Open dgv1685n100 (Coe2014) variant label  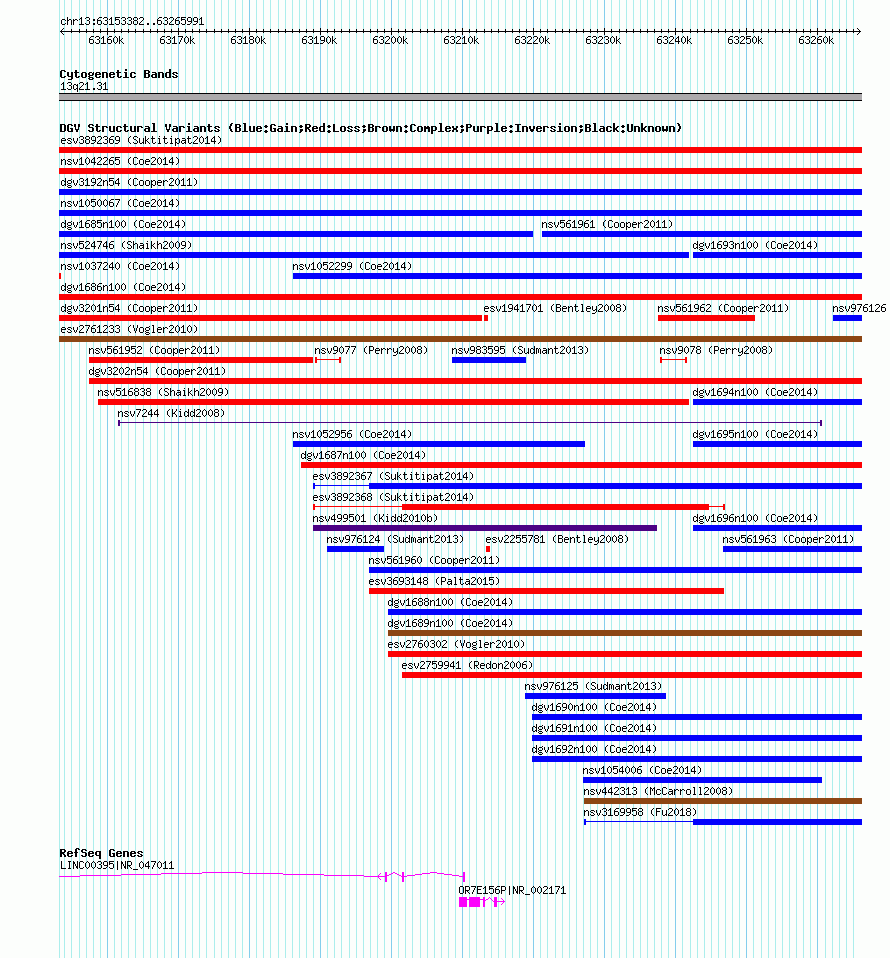(x=123, y=224)
